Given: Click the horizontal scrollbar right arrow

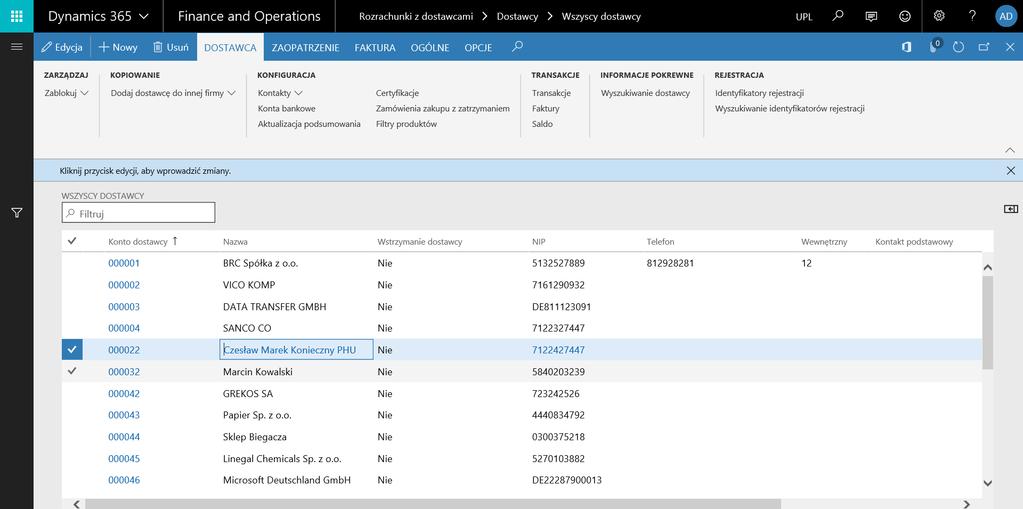Looking at the screenshot, I should click(967, 504).
